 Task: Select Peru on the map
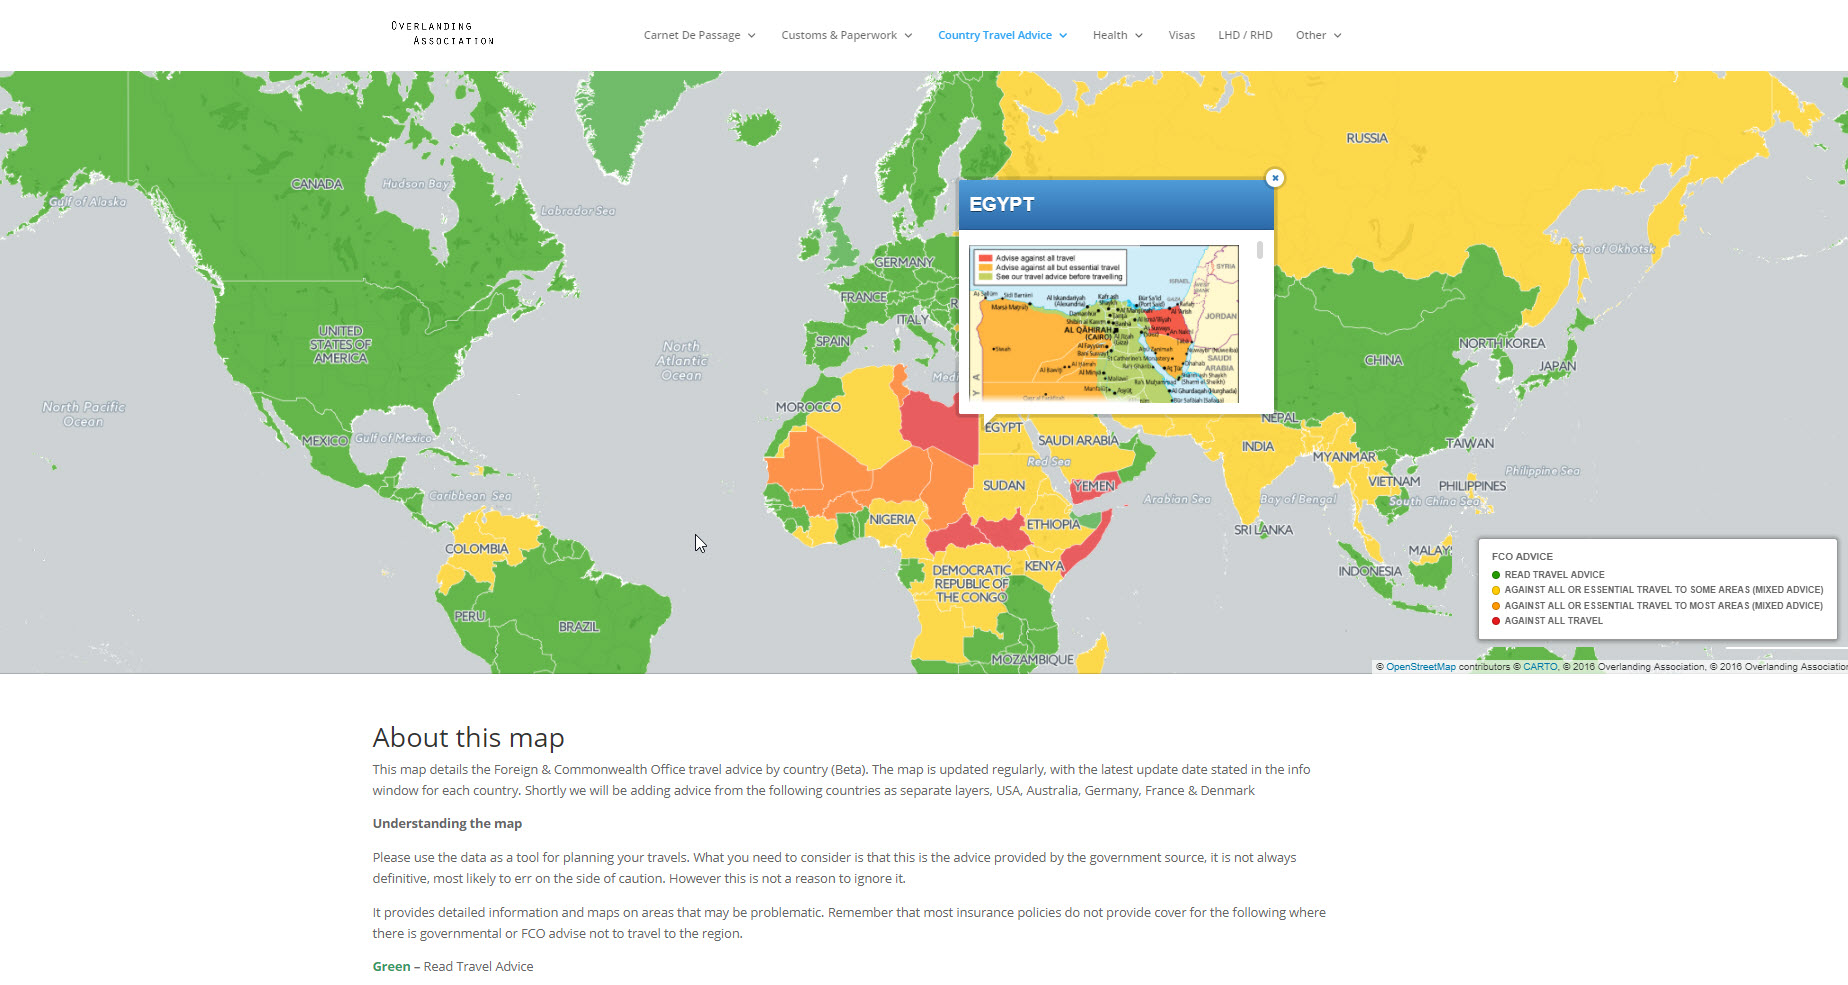[469, 616]
